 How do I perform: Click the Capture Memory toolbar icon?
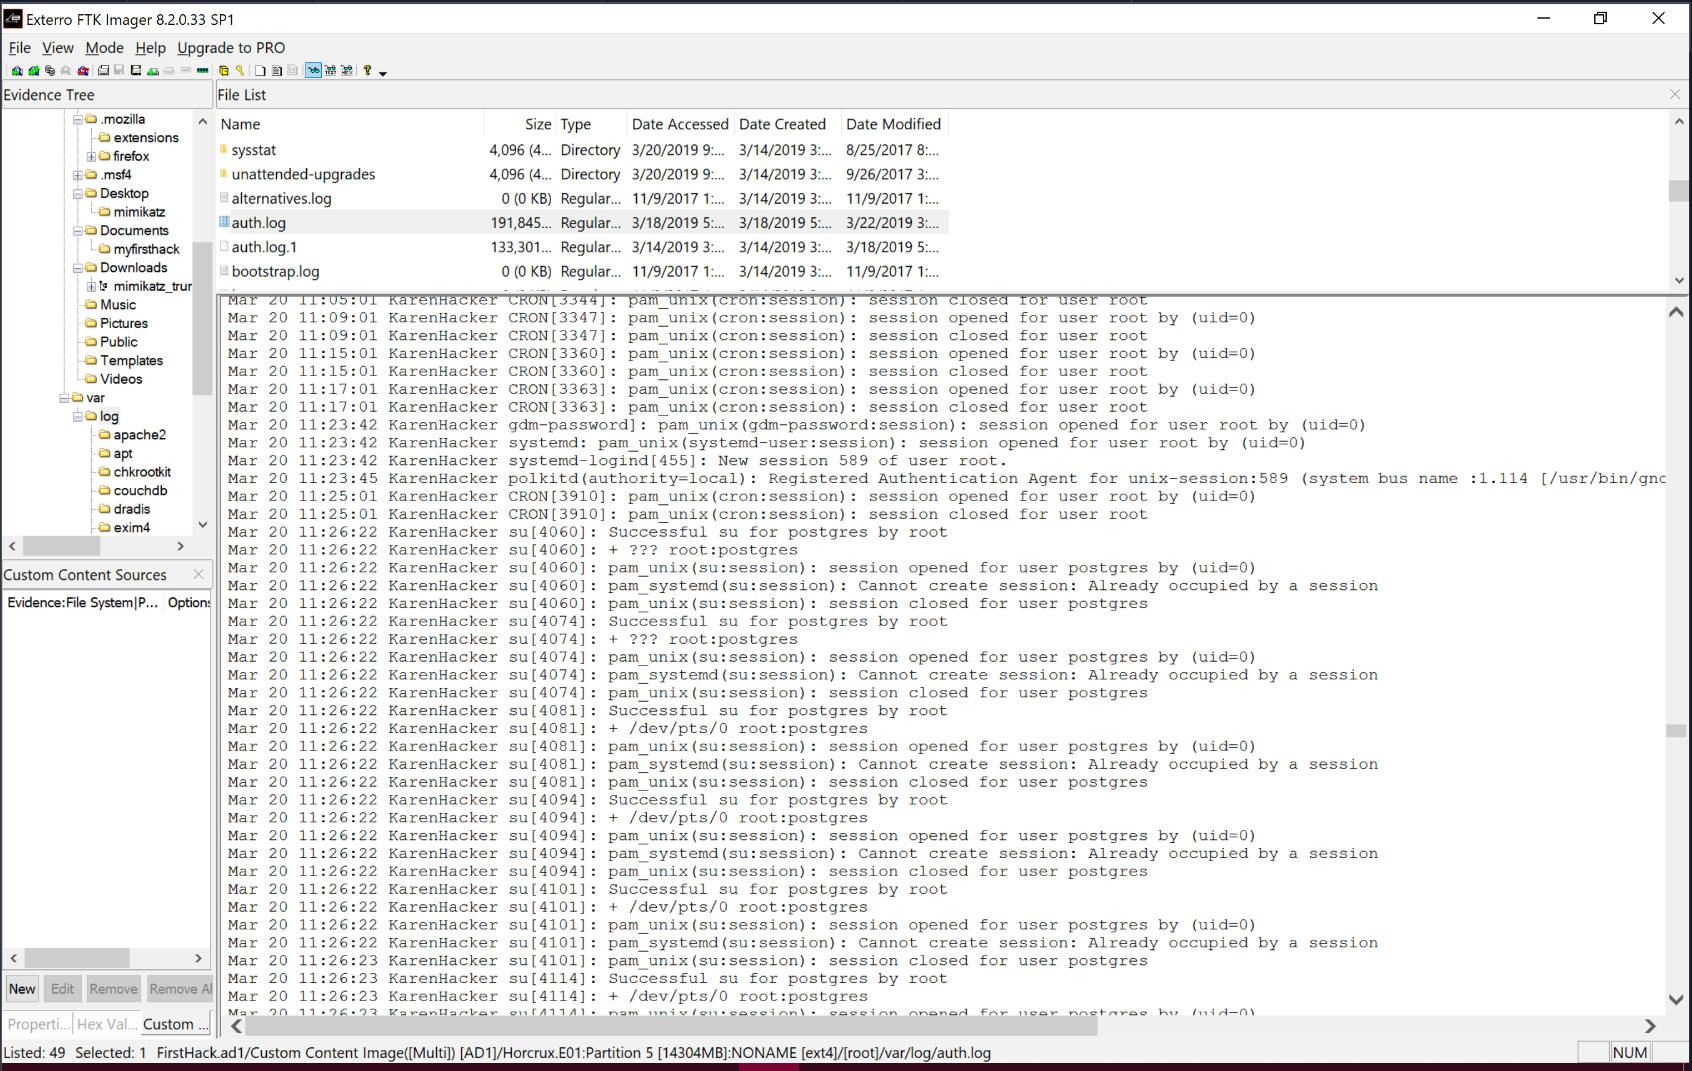202,70
